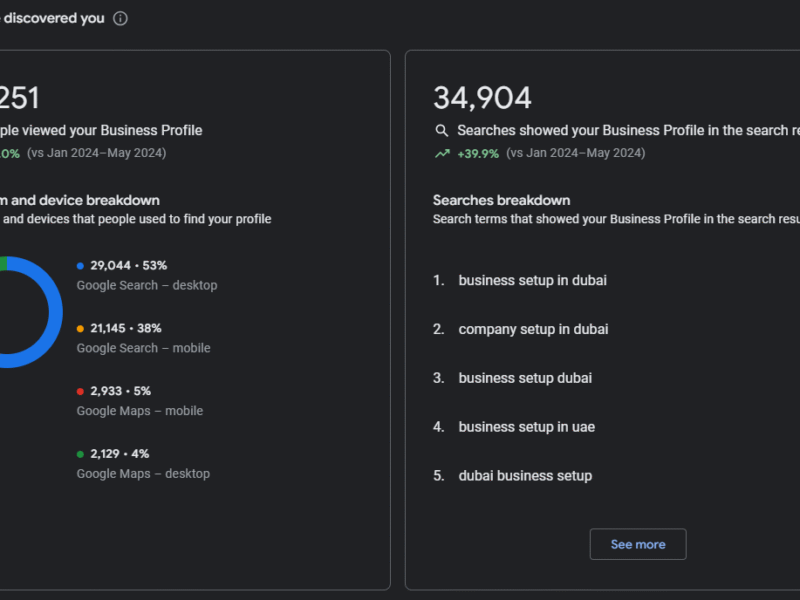Click the +39.9% change percentage

pyautogui.click(x=478, y=153)
